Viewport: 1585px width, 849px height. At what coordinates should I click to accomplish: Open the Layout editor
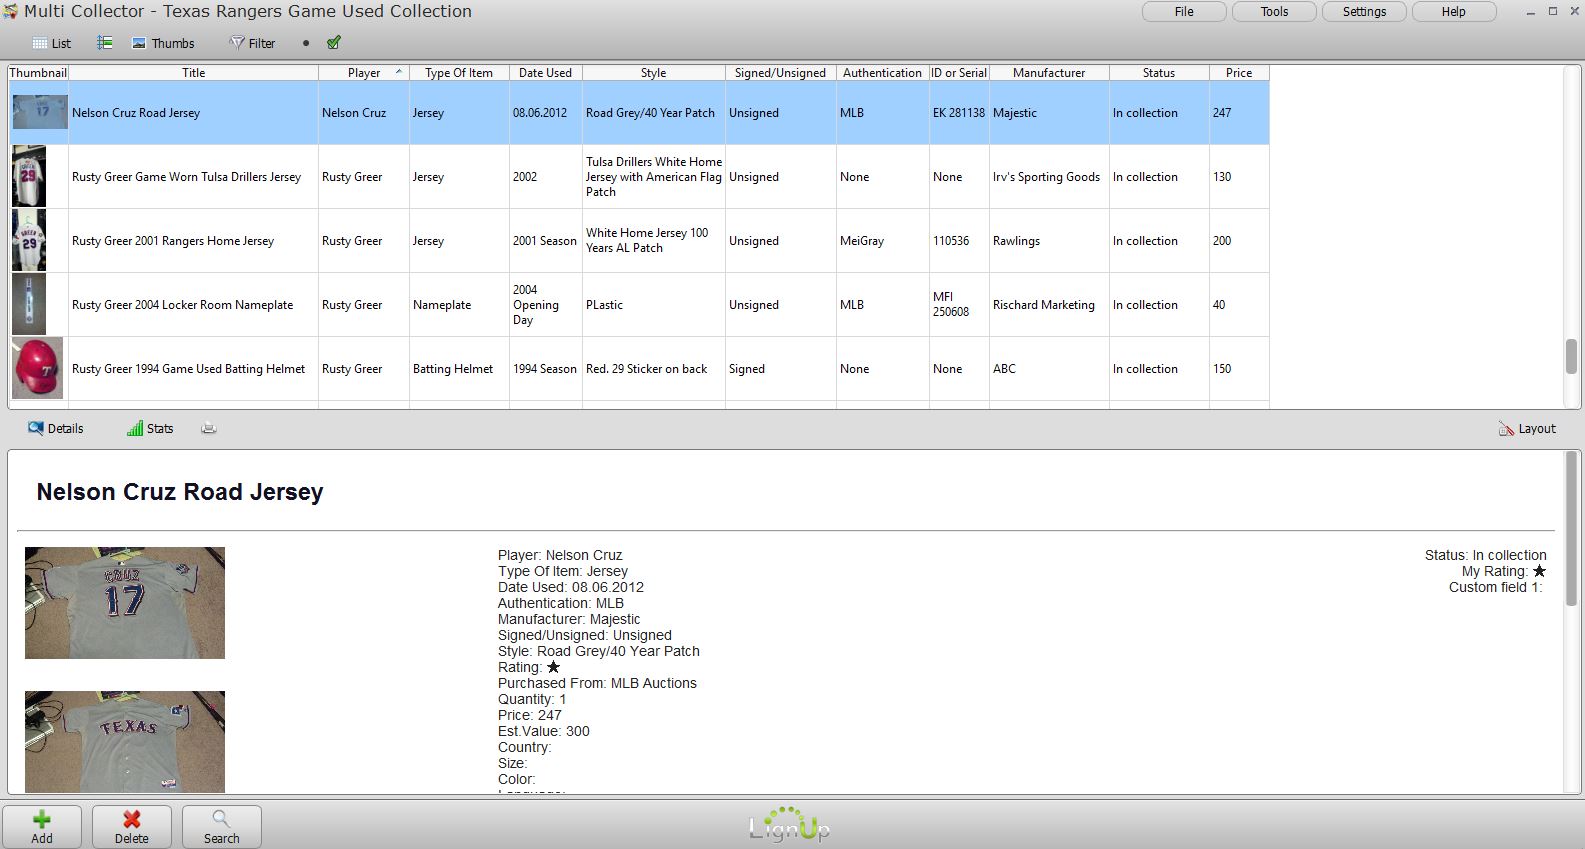point(1527,428)
